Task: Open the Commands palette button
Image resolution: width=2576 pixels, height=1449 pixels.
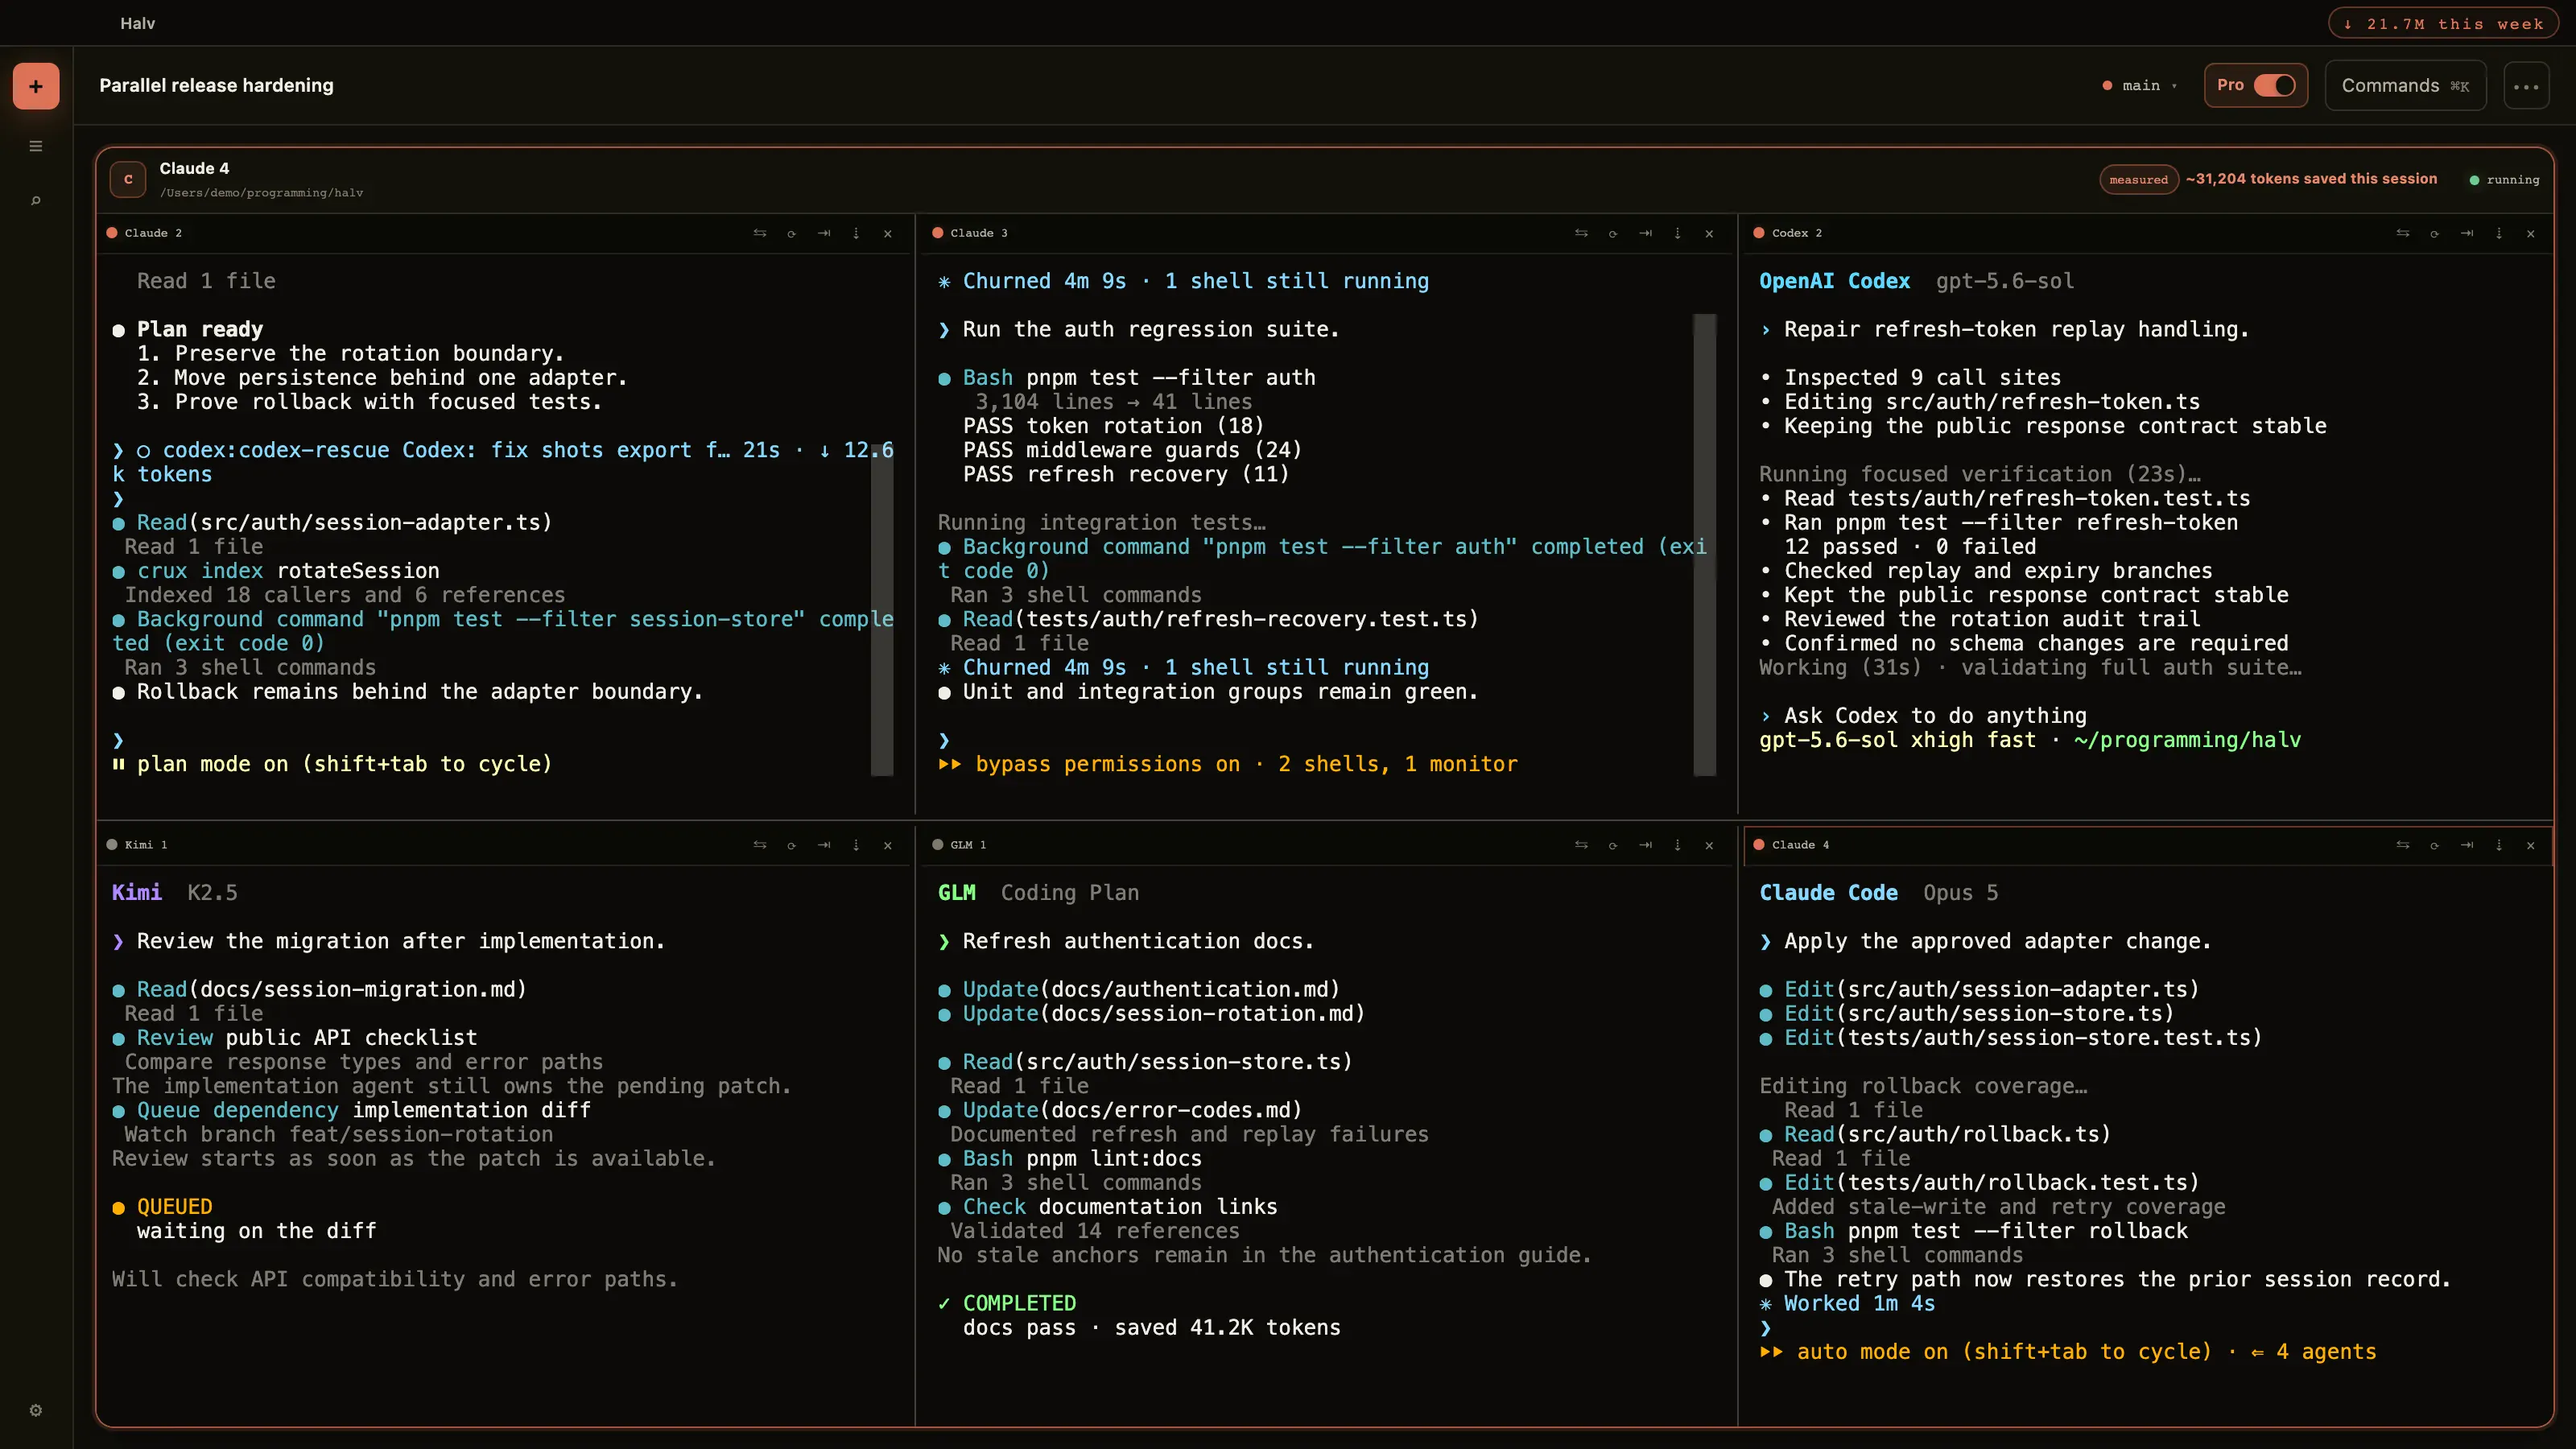Action: click(2405, 86)
